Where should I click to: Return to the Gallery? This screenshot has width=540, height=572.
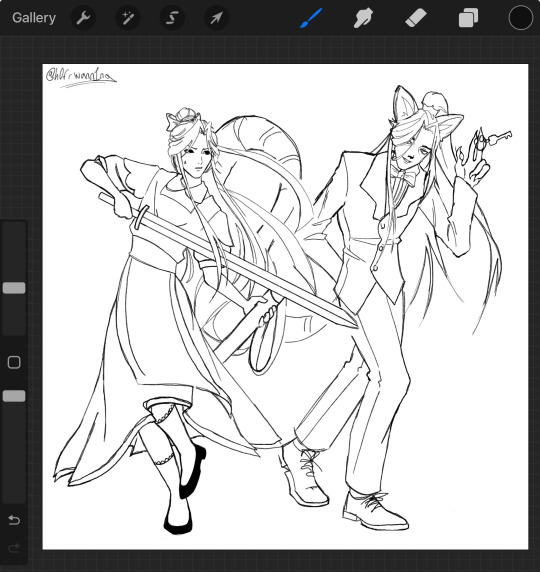coord(34,18)
